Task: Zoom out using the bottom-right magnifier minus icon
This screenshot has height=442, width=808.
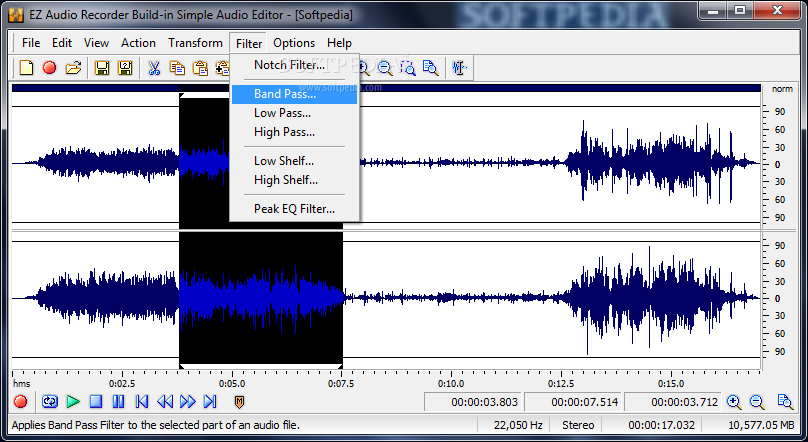Action: coord(757,402)
